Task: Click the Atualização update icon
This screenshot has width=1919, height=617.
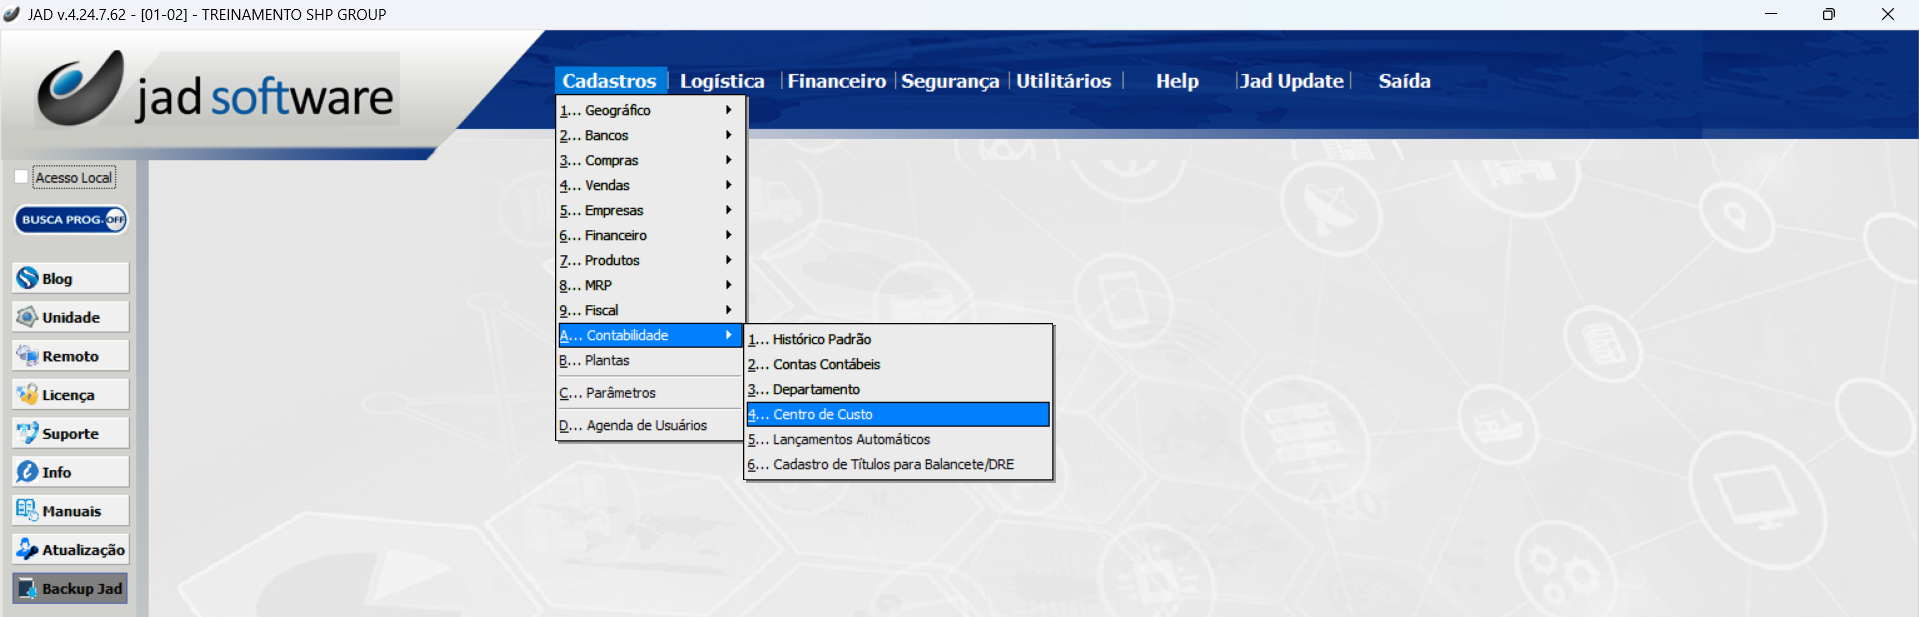Action: click(x=28, y=549)
